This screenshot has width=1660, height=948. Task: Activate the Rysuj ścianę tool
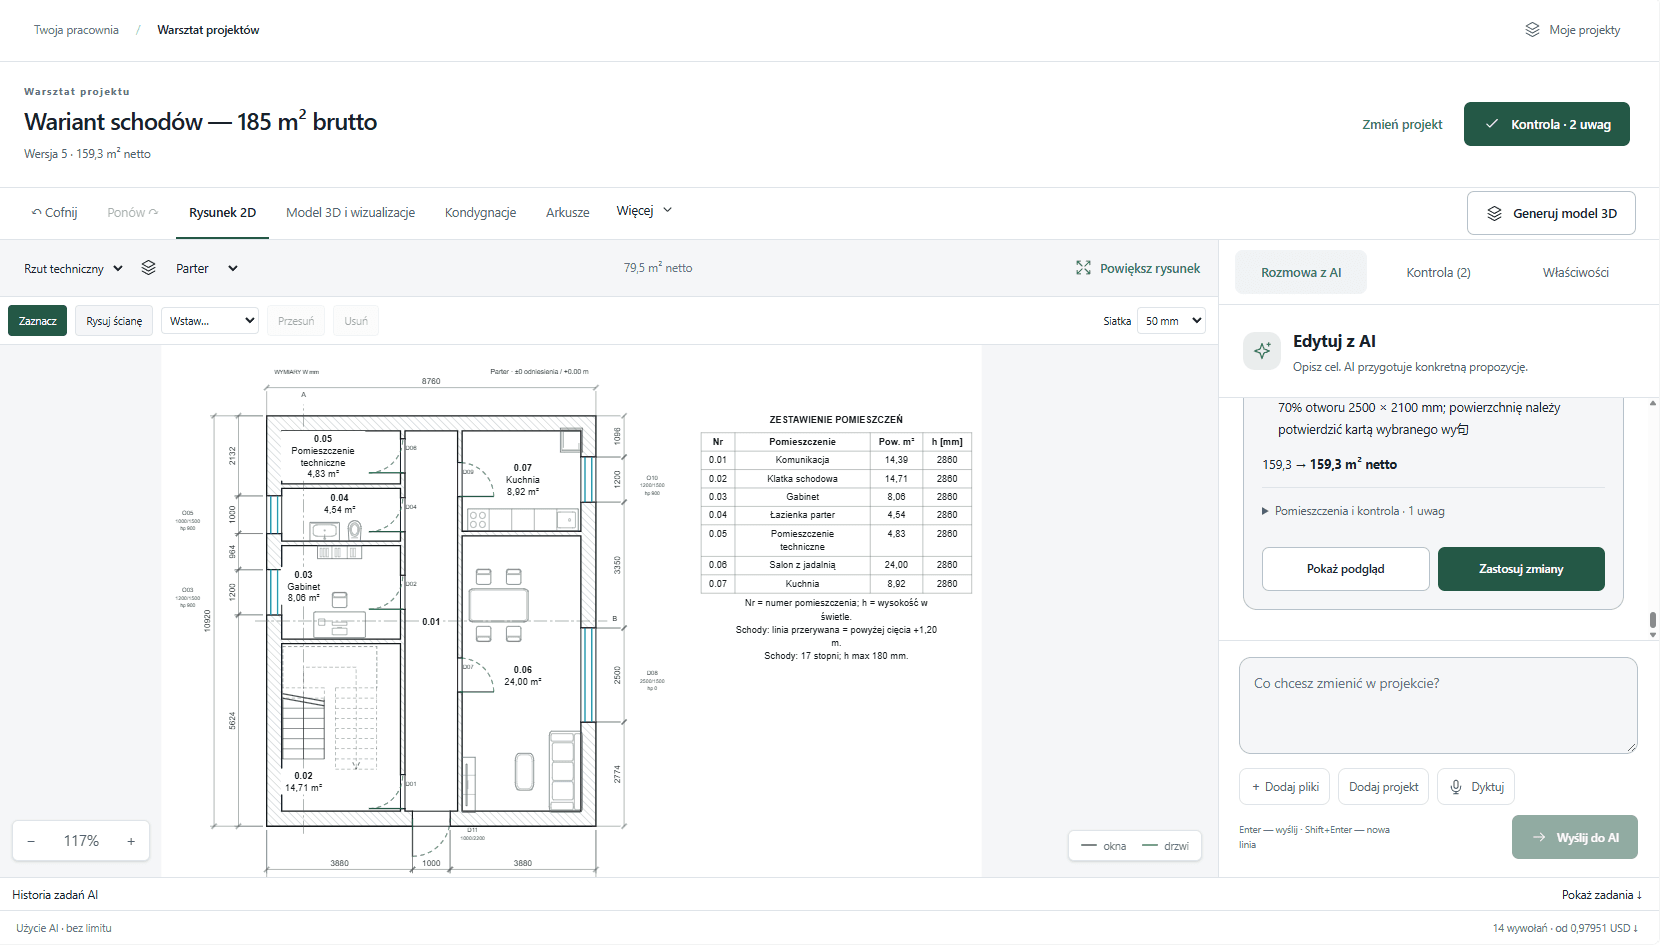click(114, 321)
